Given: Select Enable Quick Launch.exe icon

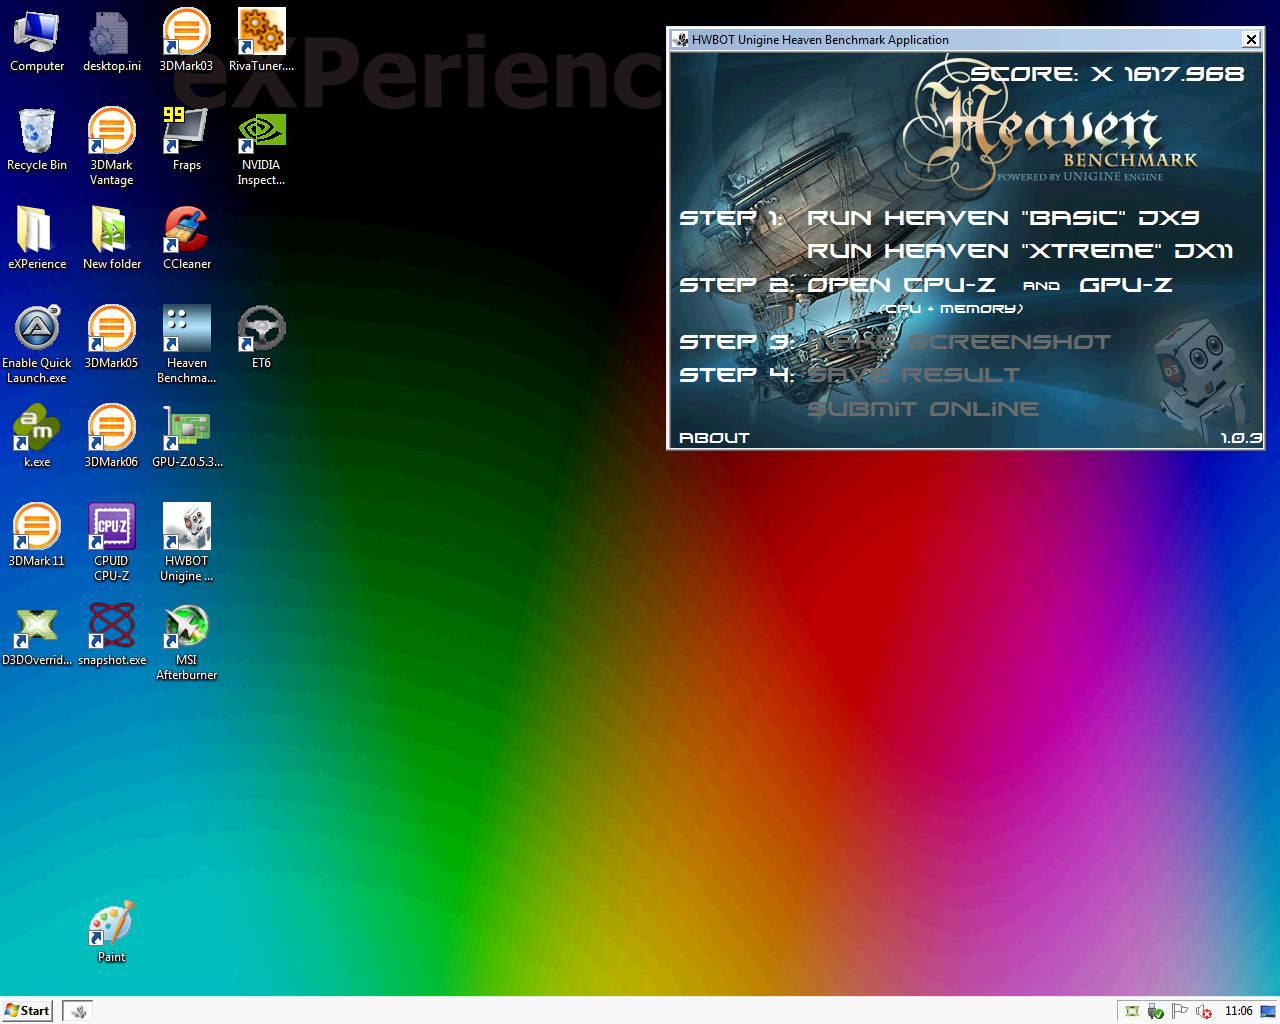Looking at the screenshot, I should tap(37, 345).
